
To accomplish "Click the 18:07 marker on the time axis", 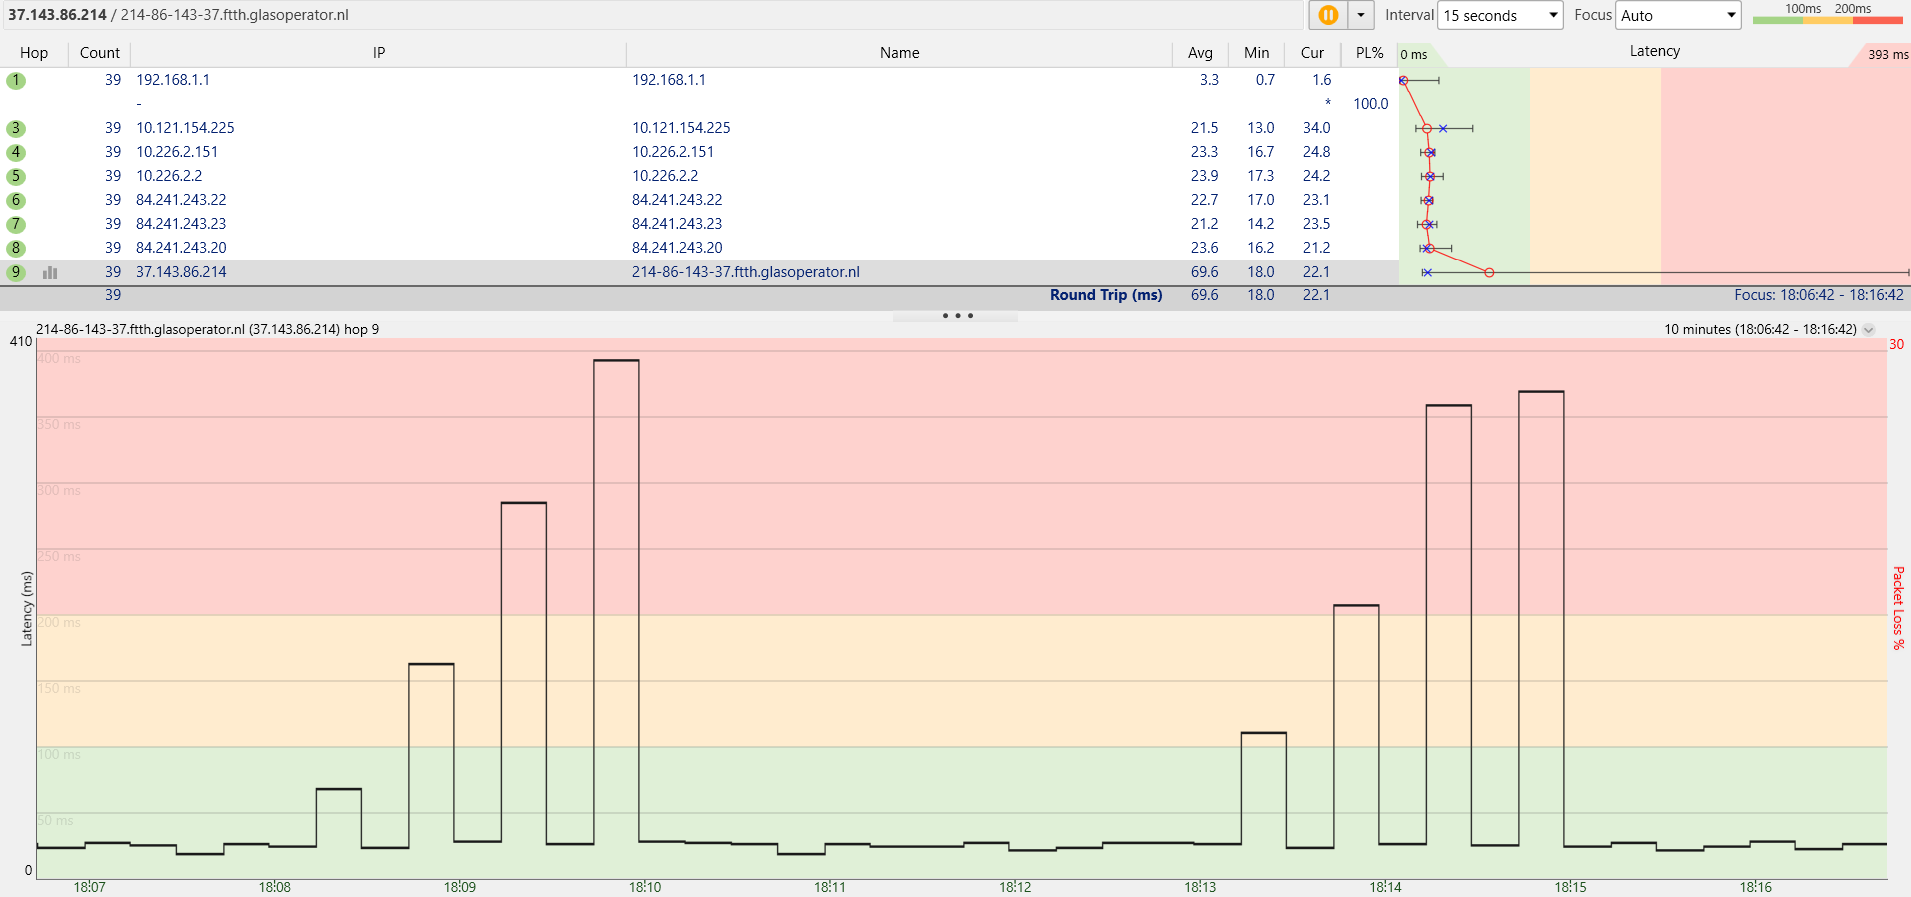I will [x=89, y=887].
